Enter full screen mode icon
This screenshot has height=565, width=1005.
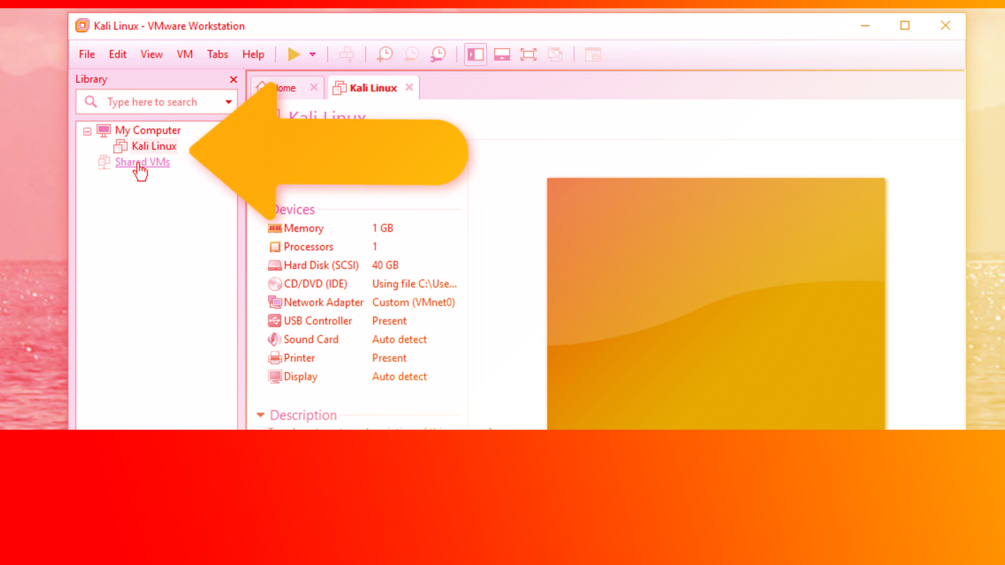coord(528,54)
